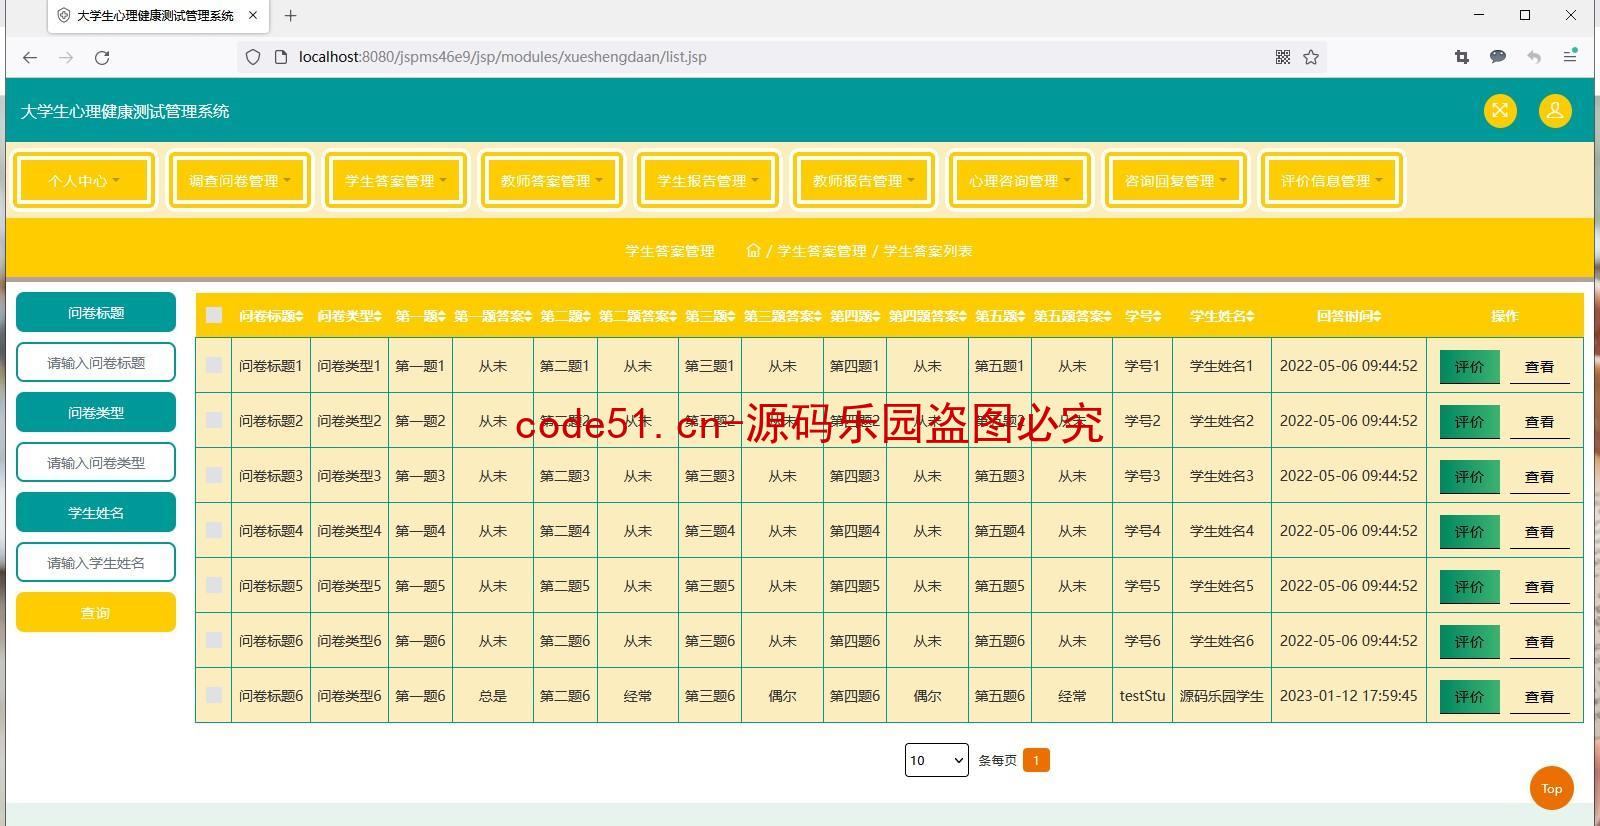1600x826 pixels.
Task: Sort by 第一题 column arrows
Action: click(442, 316)
